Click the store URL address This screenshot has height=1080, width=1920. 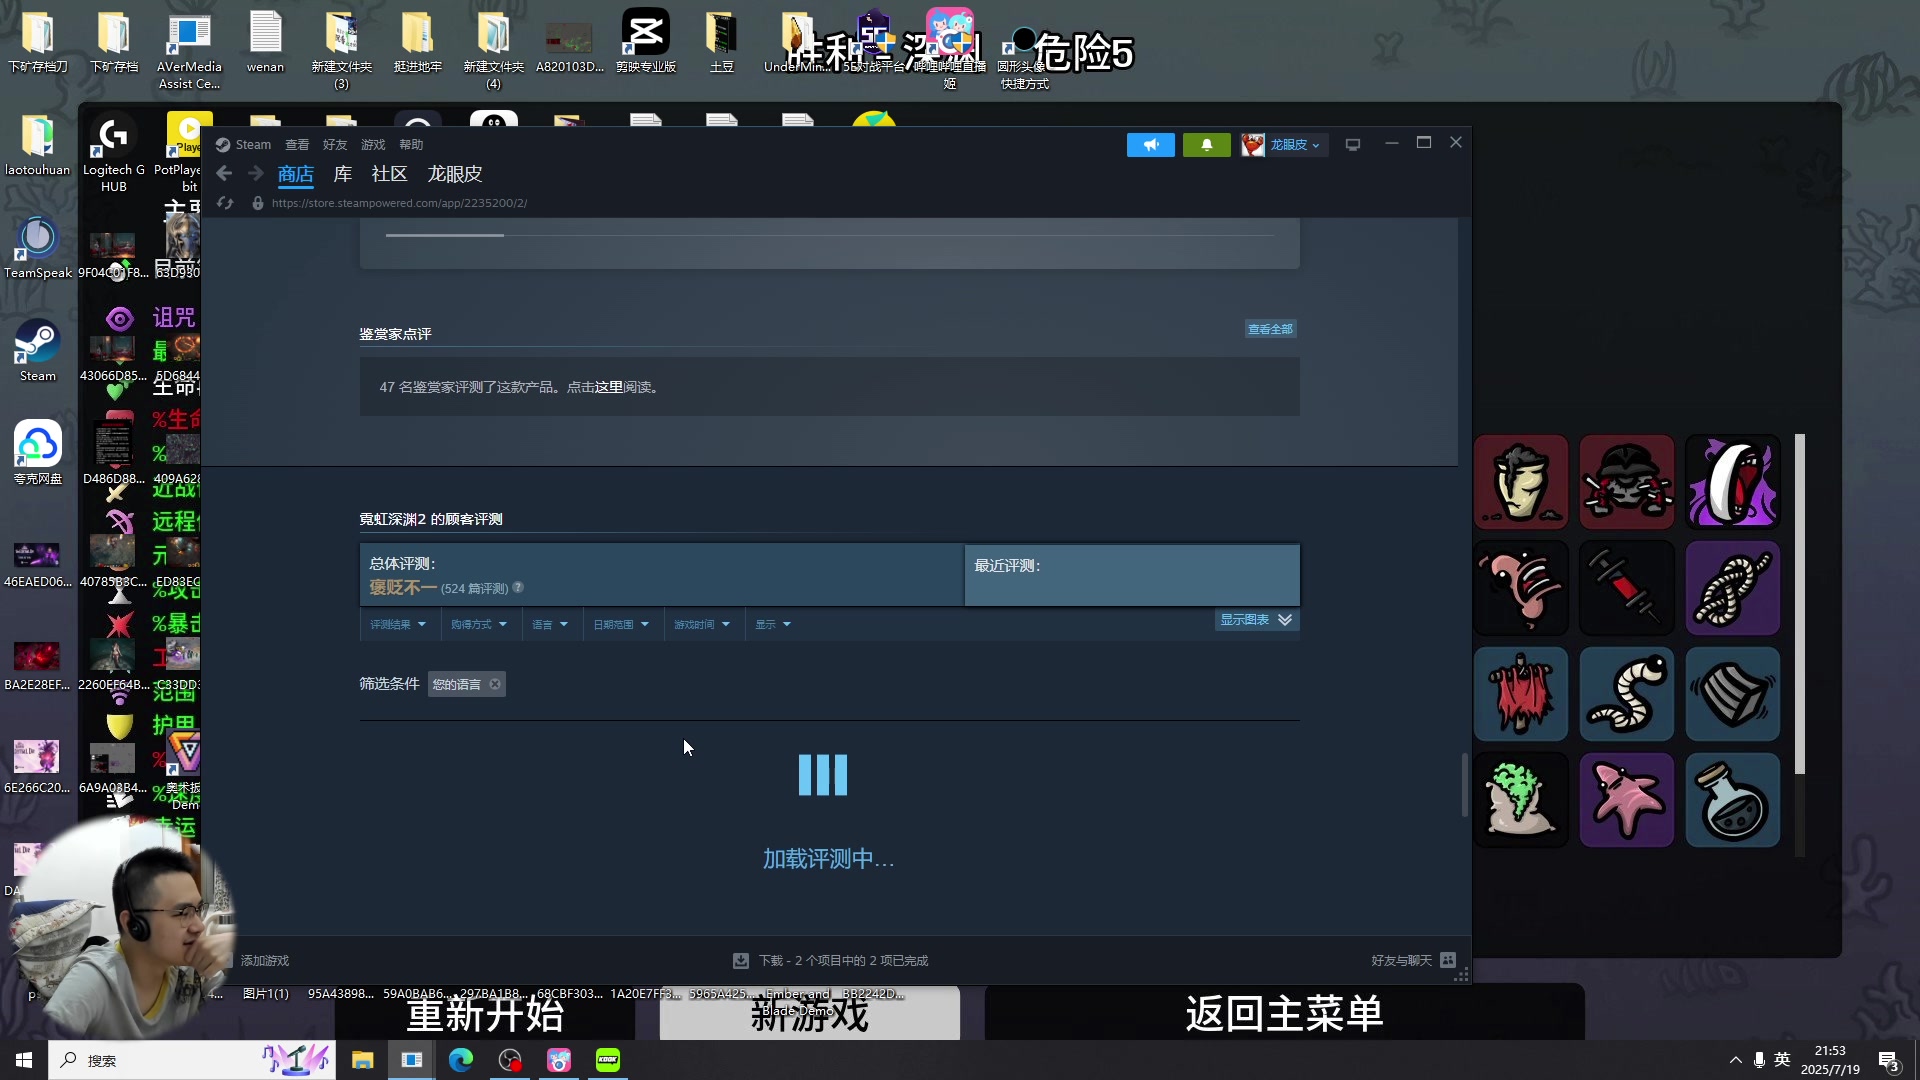[x=399, y=203]
